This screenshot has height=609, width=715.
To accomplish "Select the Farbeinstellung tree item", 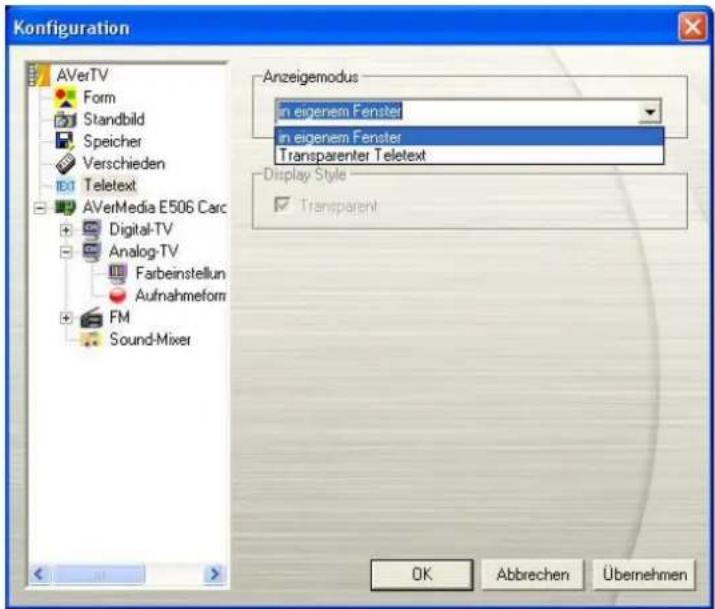I will [x=181, y=274].
